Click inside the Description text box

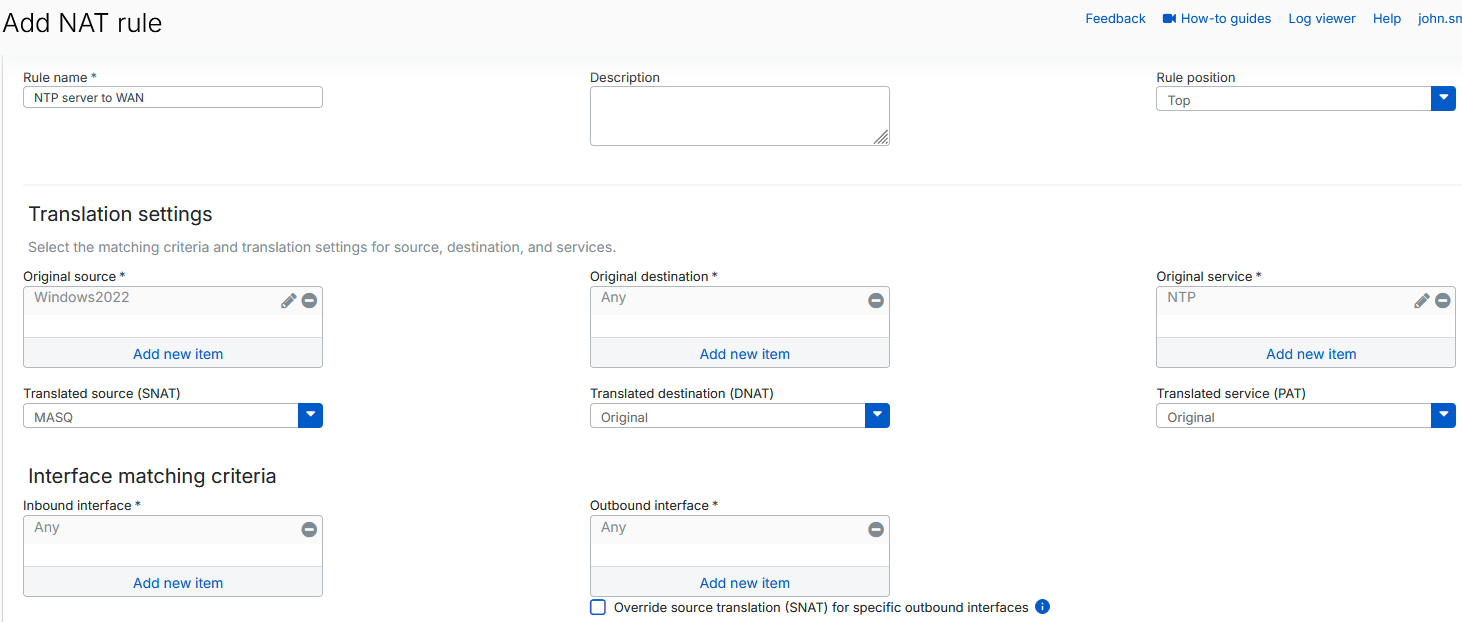click(739, 115)
